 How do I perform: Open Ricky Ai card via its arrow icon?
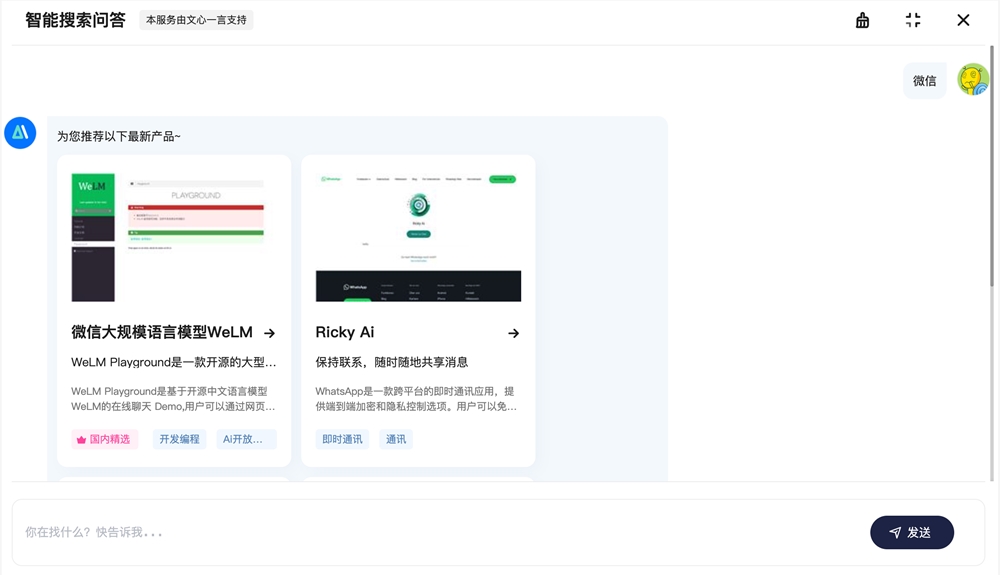[x=513, y=333]
